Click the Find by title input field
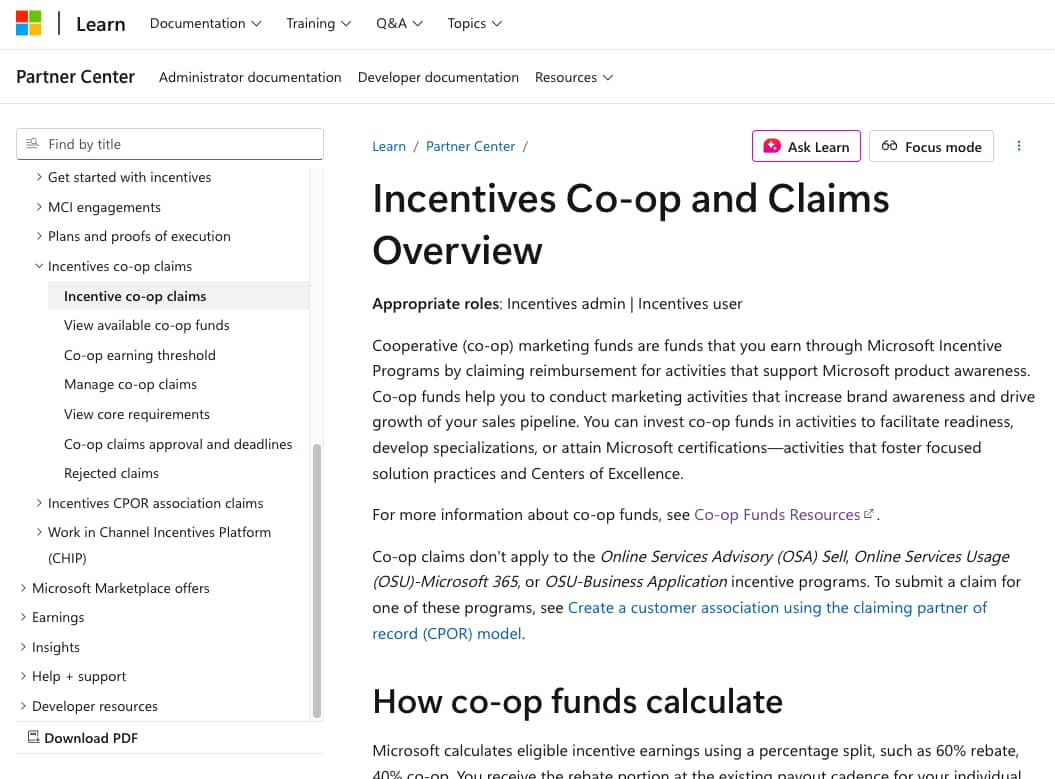1055x779 pixels. click(180, 144)
